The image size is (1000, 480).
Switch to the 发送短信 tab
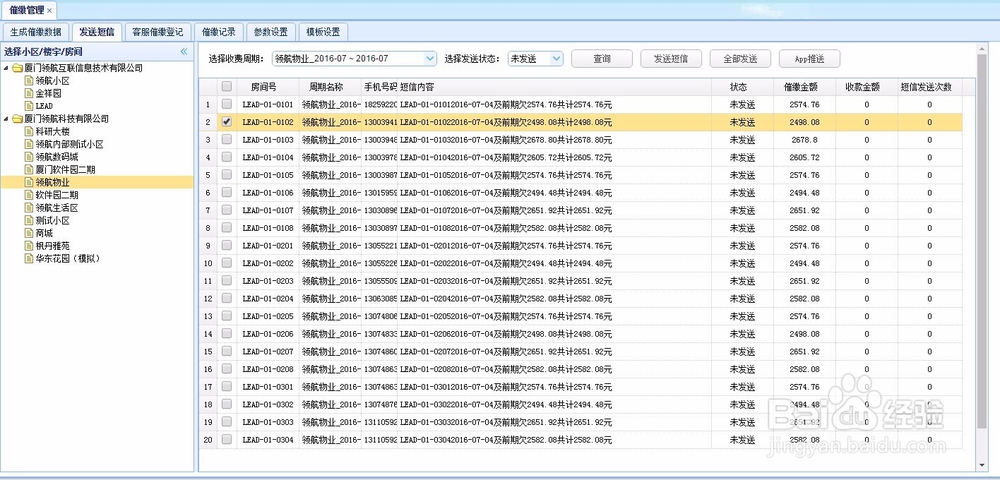[x=97, y=32]
